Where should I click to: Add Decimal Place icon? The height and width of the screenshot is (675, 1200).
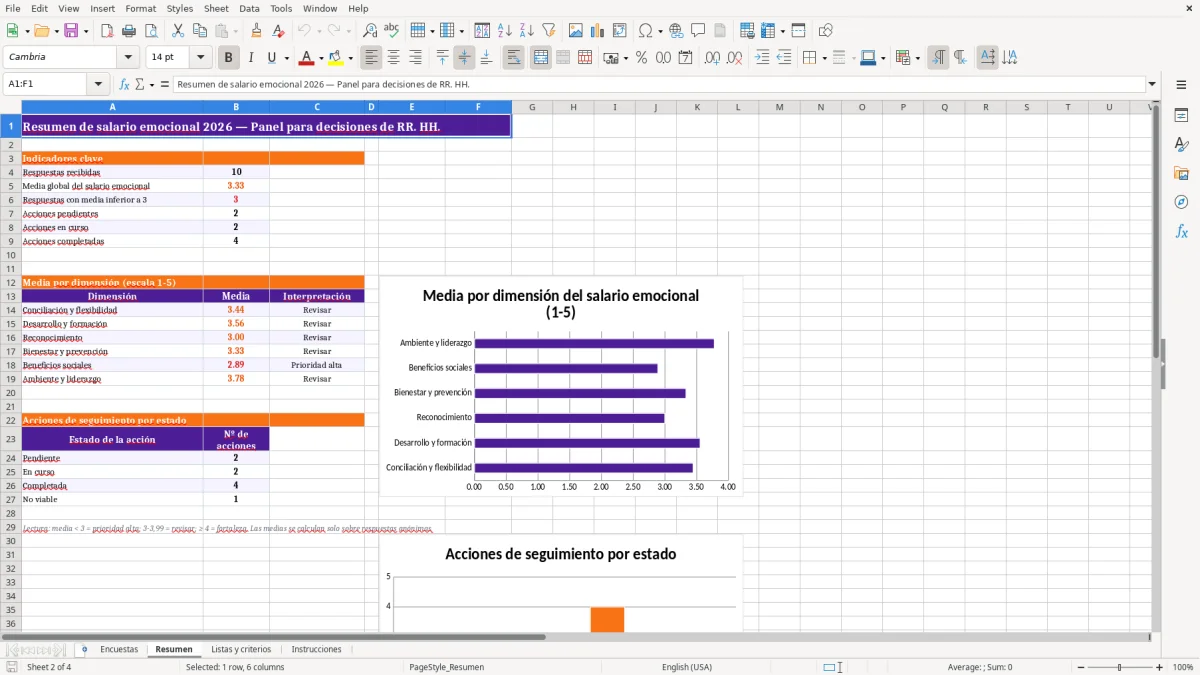coord(712,58)
